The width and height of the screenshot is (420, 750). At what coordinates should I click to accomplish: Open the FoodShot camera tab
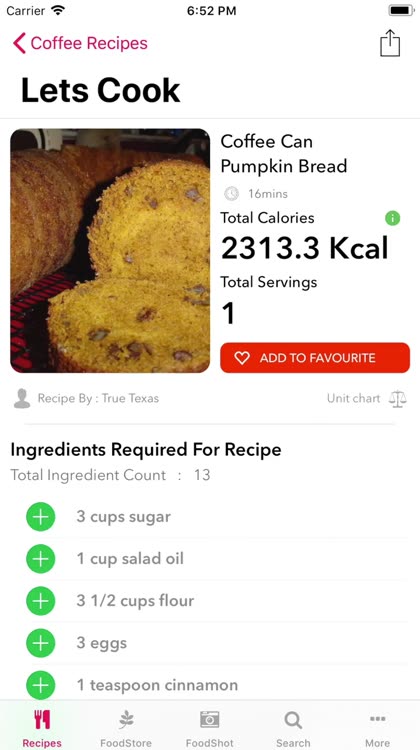click(210, 728)
